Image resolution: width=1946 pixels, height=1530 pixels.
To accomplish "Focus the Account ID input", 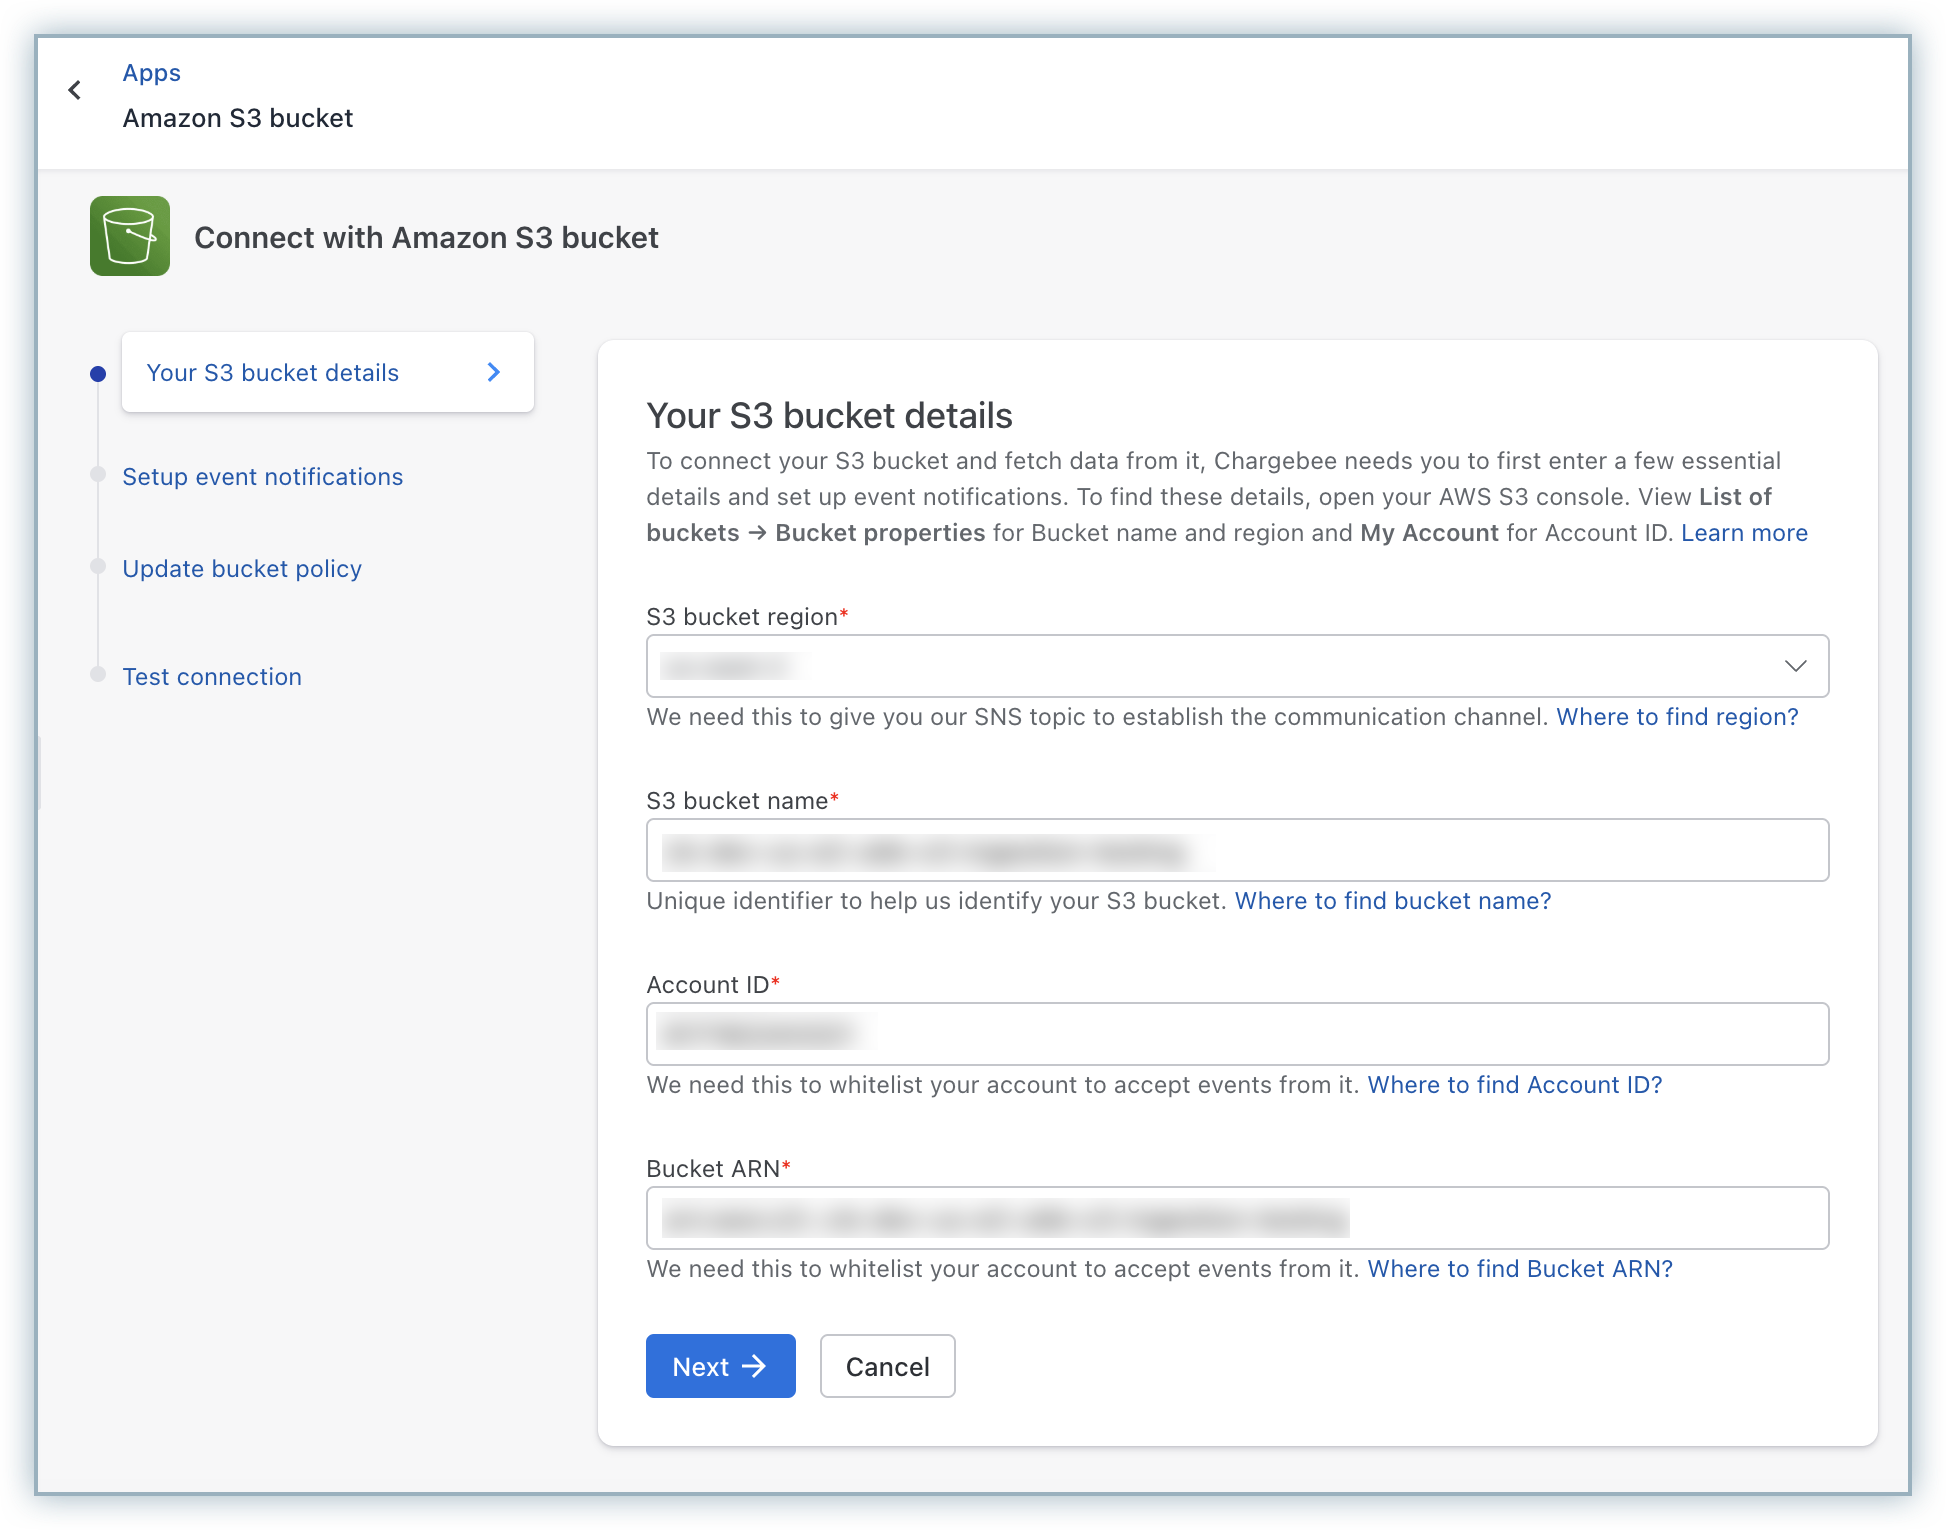I will (x=1236, y=1034).
